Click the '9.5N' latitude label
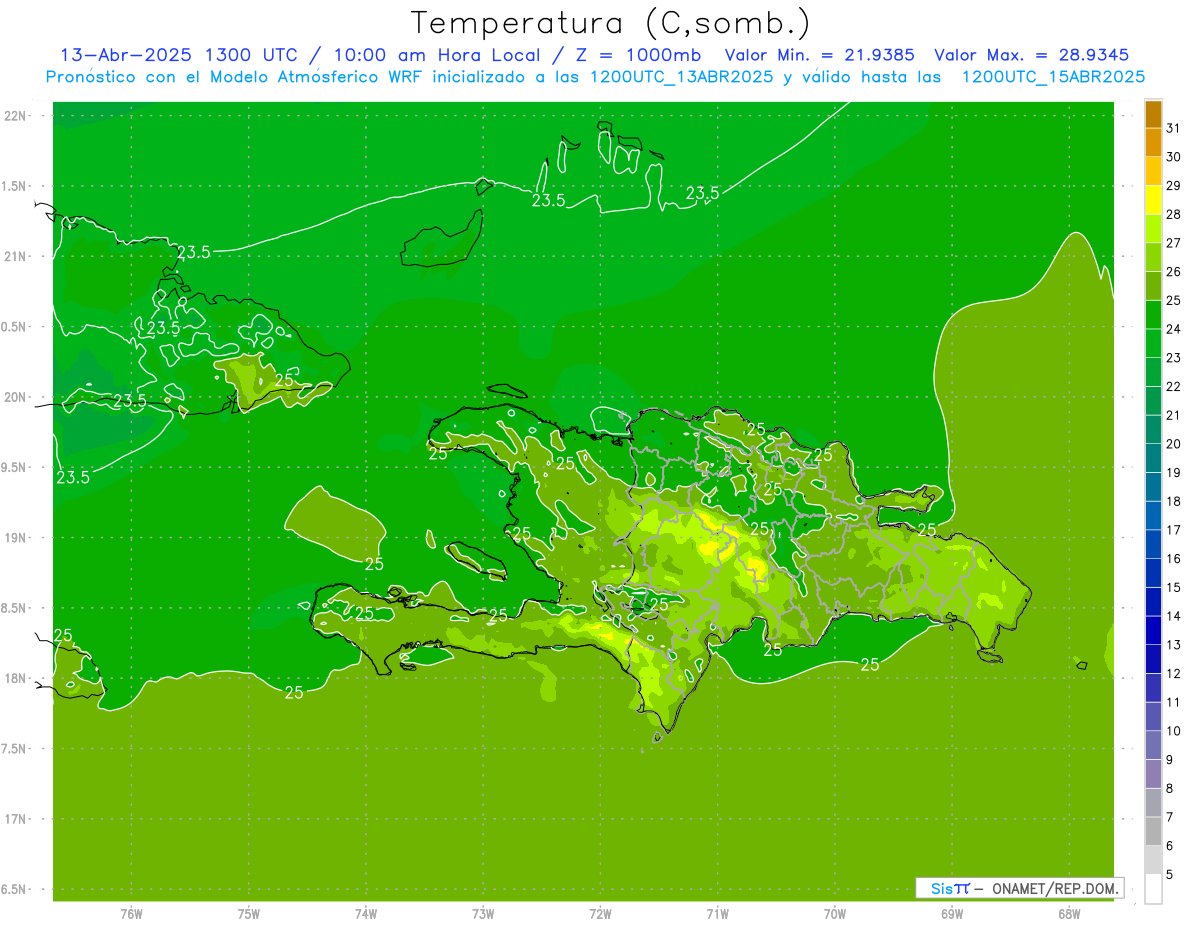The height and width of the screenshot is (927, 1200). (x=15, y=467)
